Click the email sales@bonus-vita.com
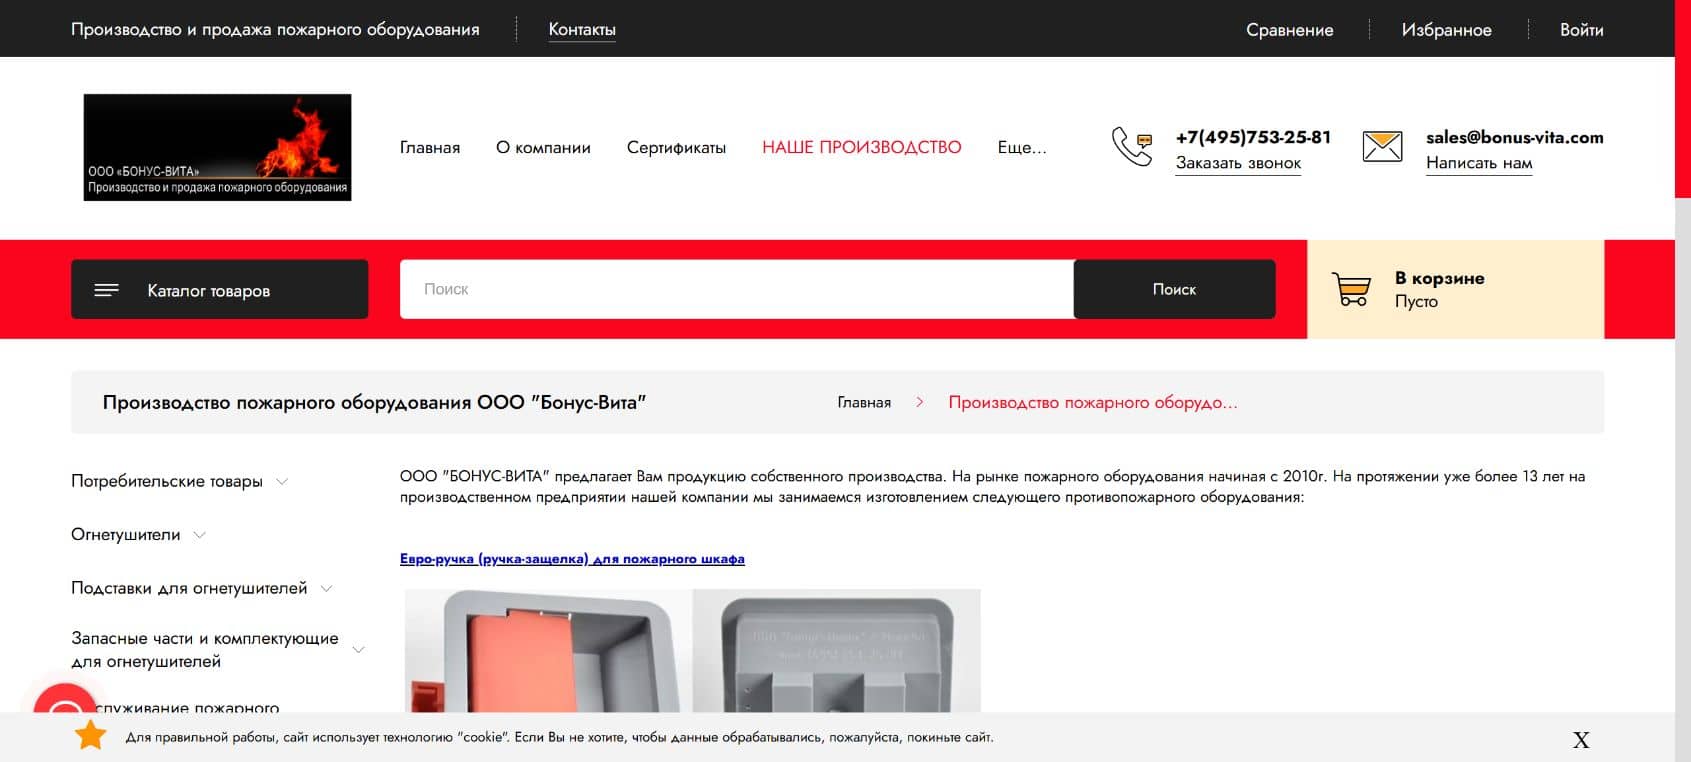Screen dimensions: 1691x762 click(x=1515, y=137)
